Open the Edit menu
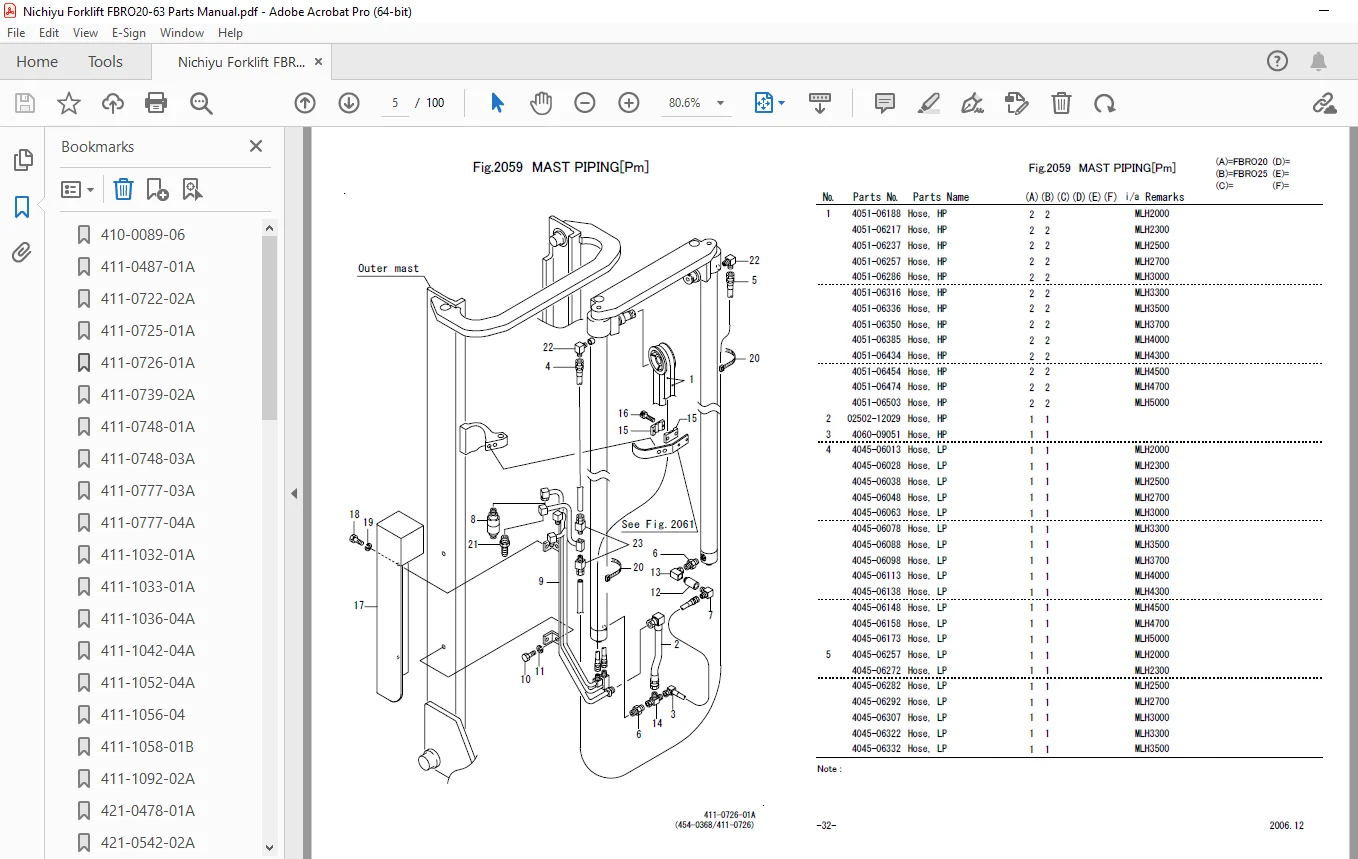Image resolution: width=1358 pixels, height=859 pixels. (49, 33)
